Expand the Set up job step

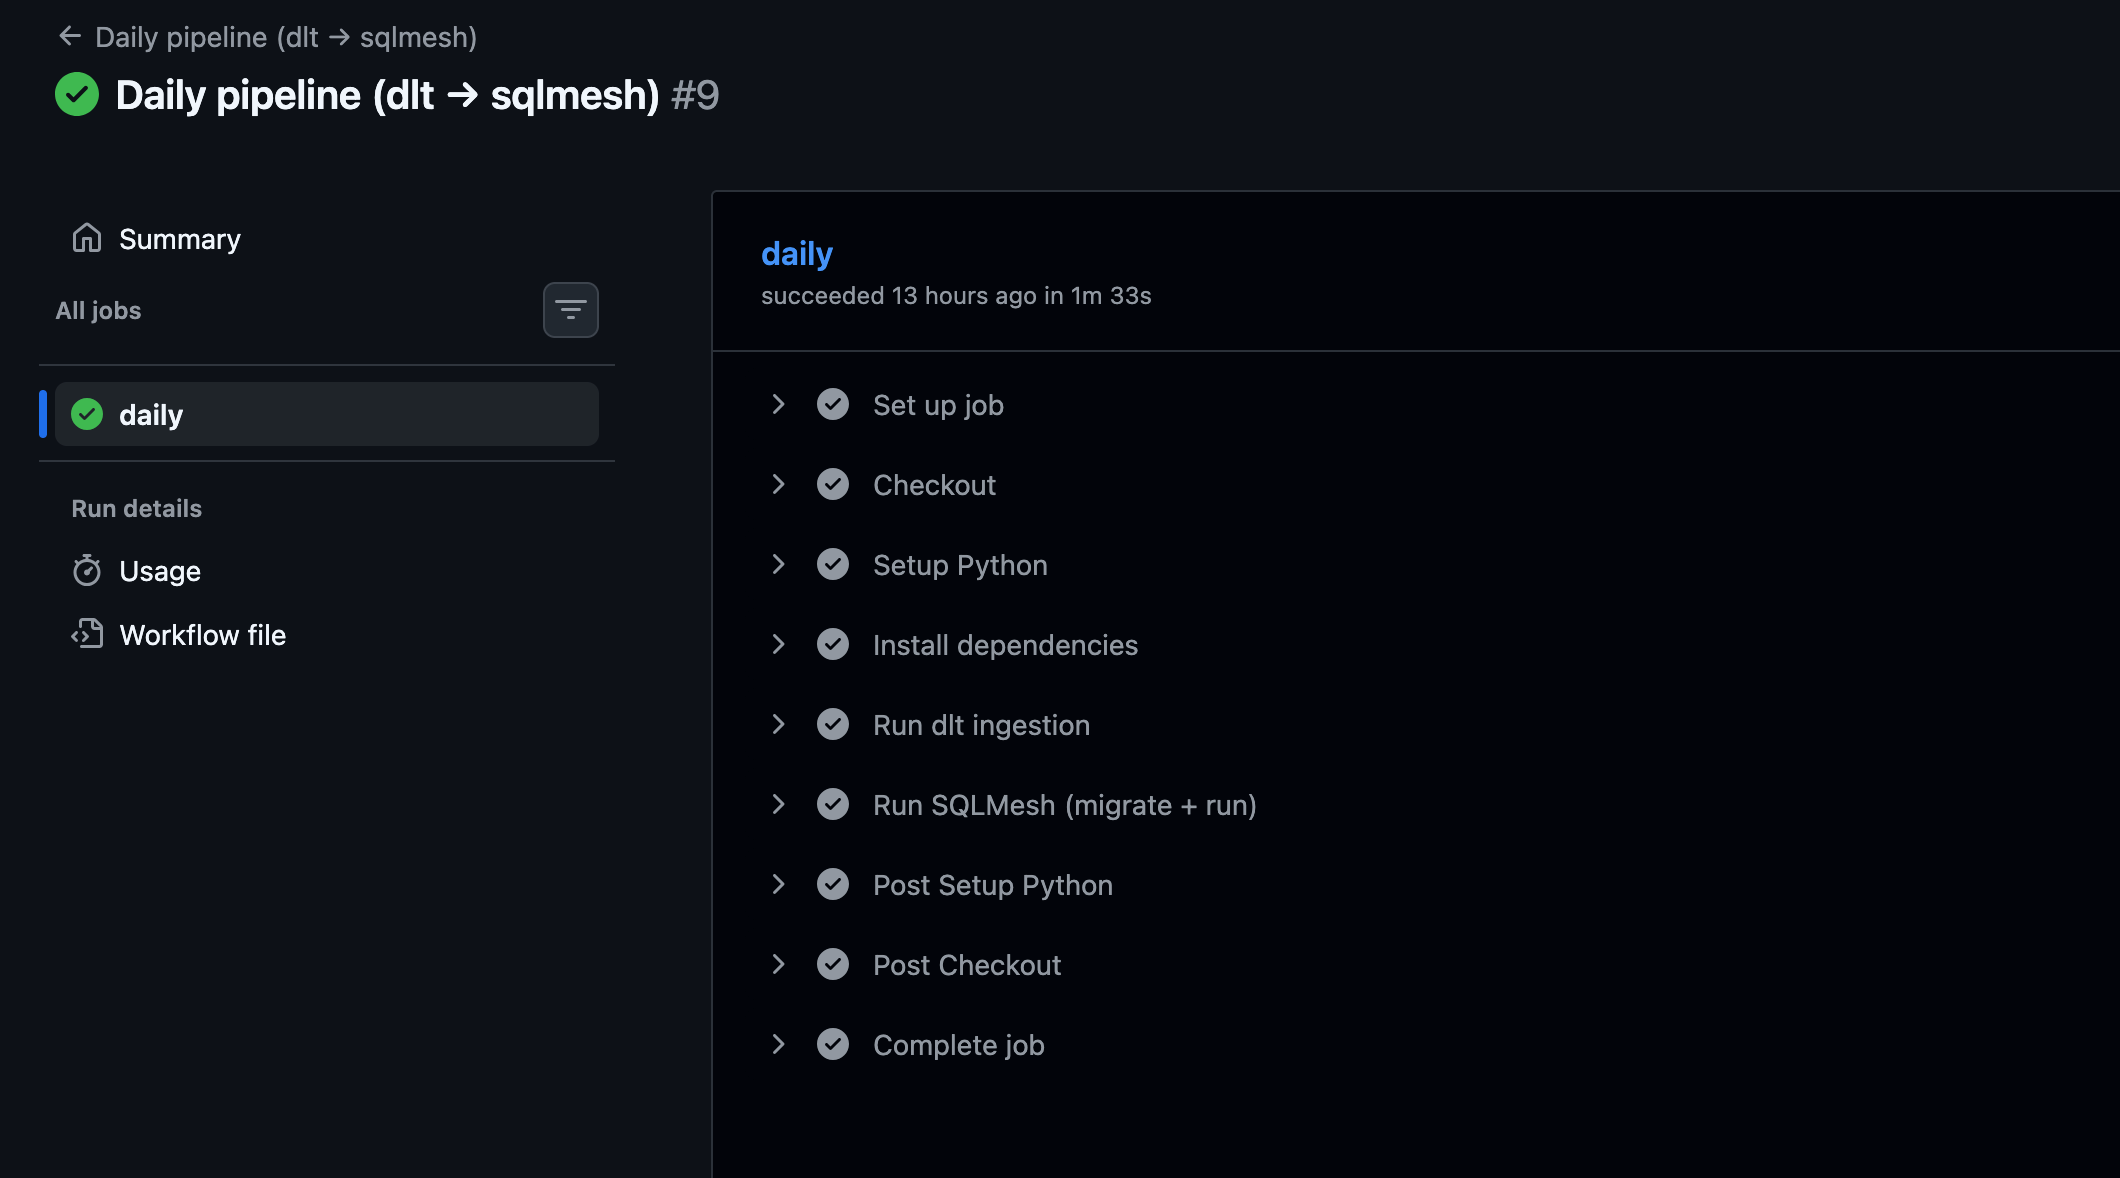(778, 405)
